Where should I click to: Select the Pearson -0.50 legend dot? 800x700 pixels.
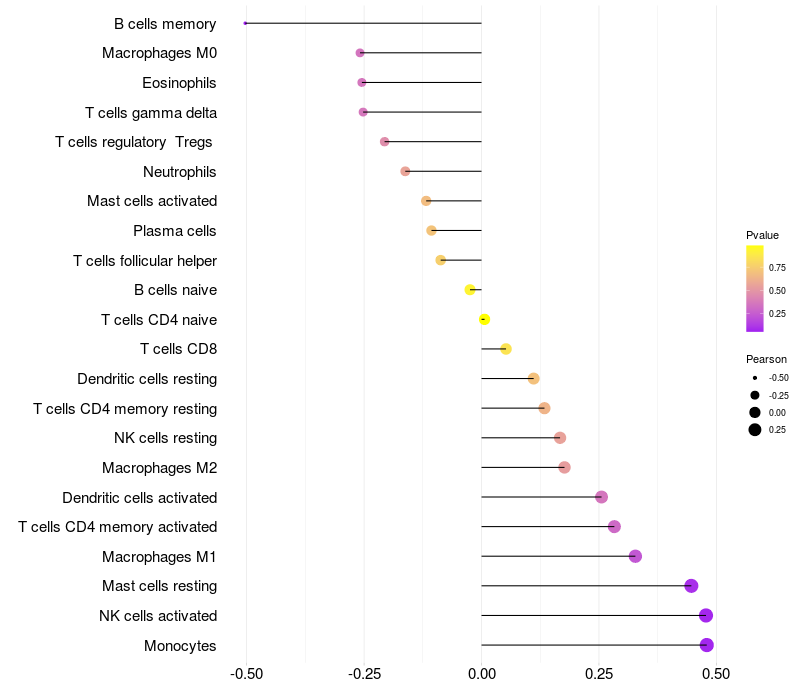[755, 378]
